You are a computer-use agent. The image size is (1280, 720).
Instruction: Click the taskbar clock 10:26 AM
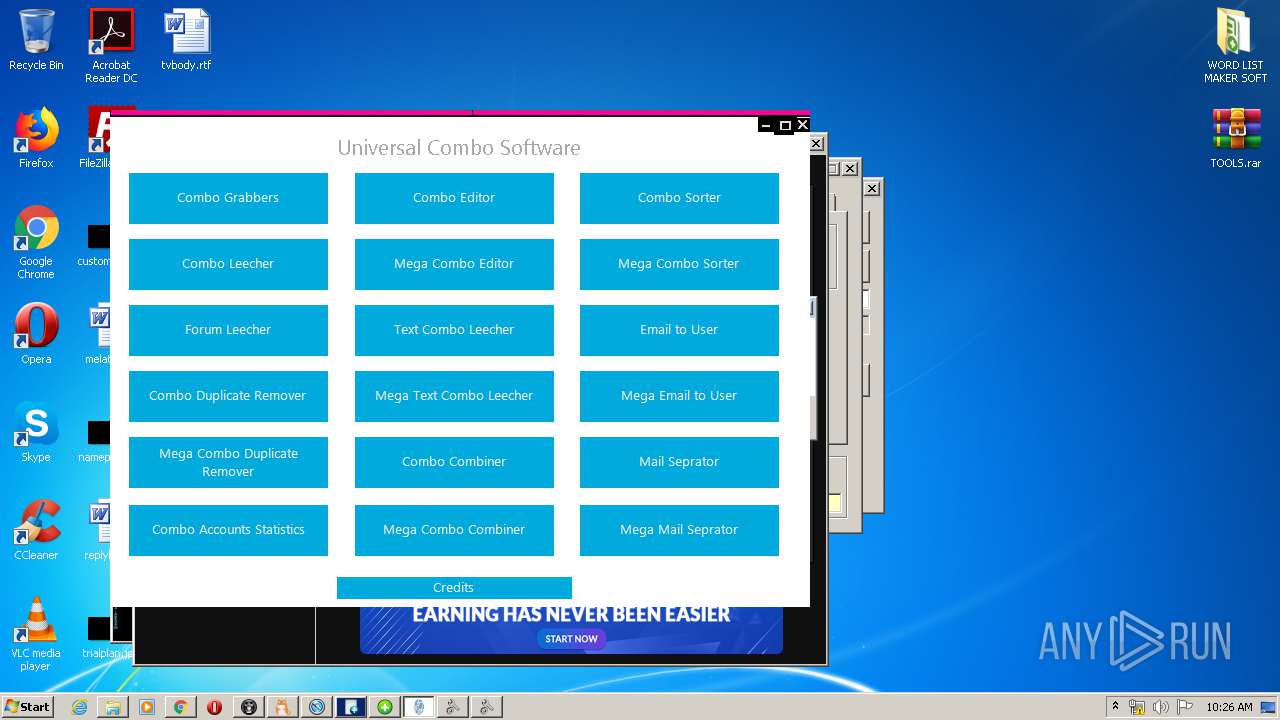click(x=1229, y=707)
